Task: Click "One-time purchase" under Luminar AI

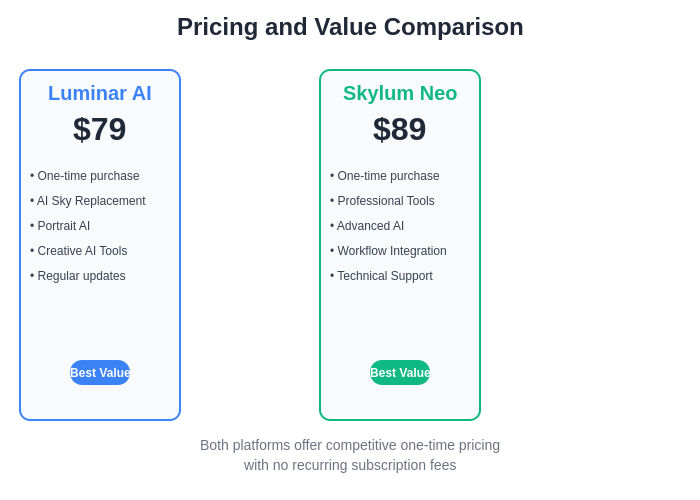Action: (85, 176)
